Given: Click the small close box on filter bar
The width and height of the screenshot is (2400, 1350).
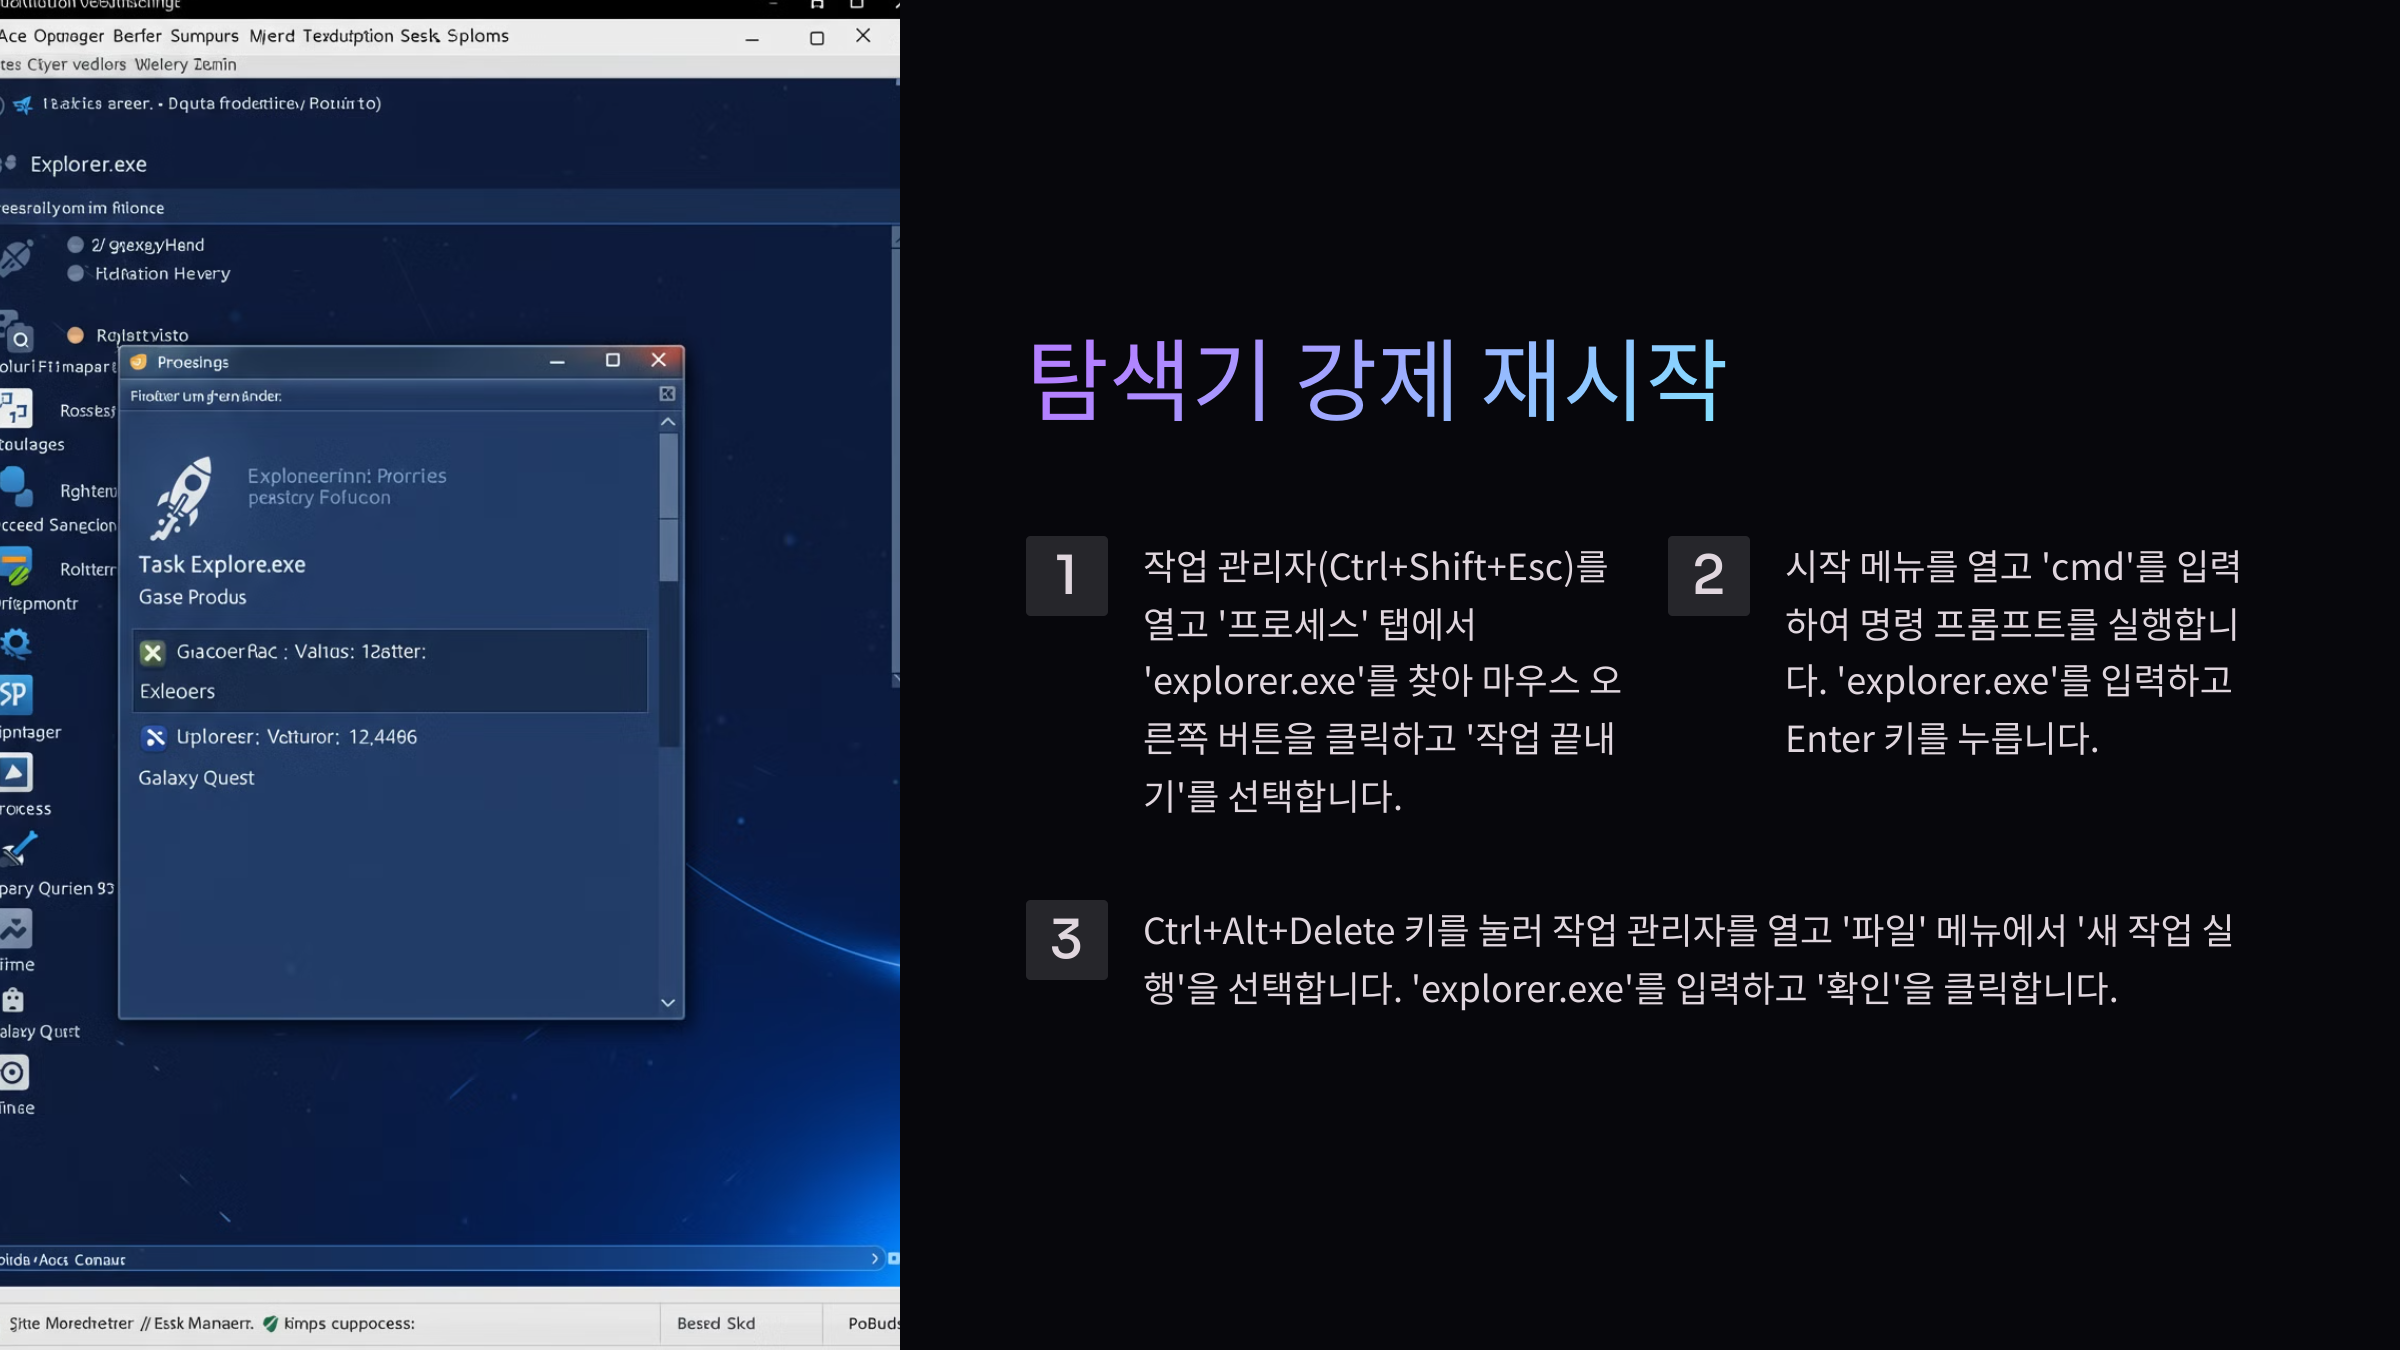Looking at the screenshot, I should coord(667,395).
